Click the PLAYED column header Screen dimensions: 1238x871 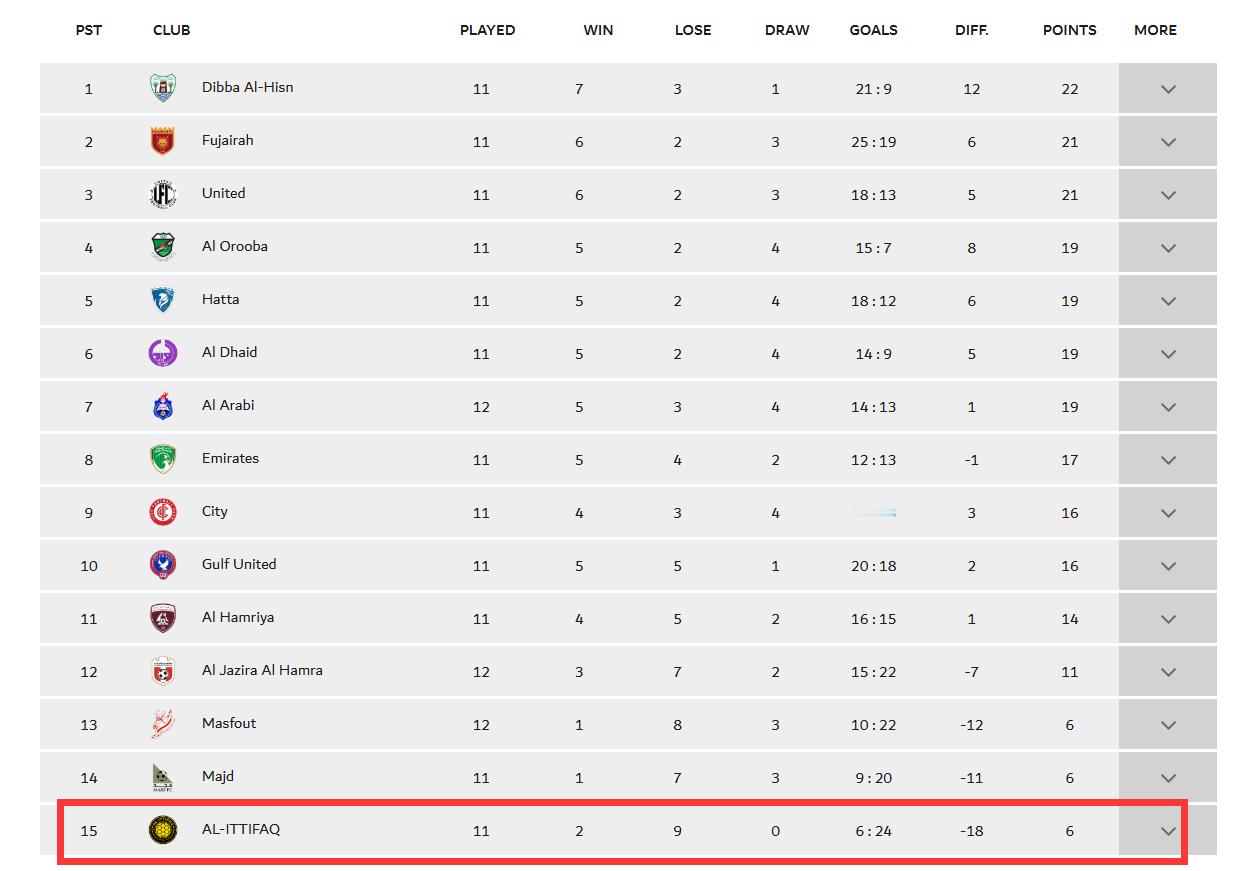tap(487, 30)
